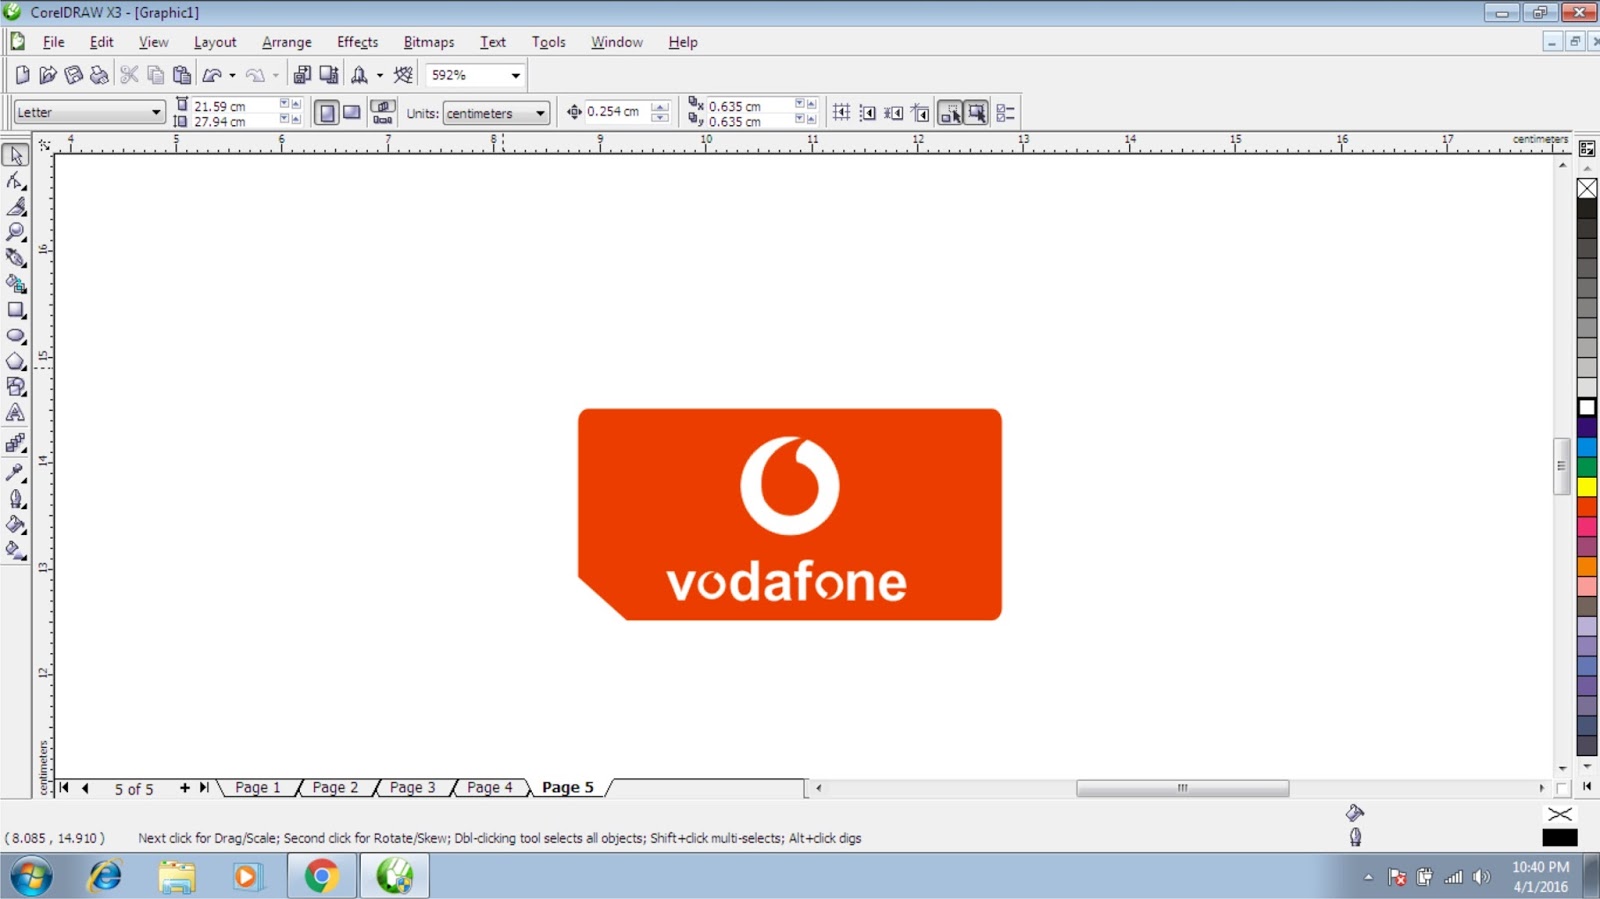Open the Letter paper size dropdown
This screenshot has height=899, width=1600.
pos(156,112)
